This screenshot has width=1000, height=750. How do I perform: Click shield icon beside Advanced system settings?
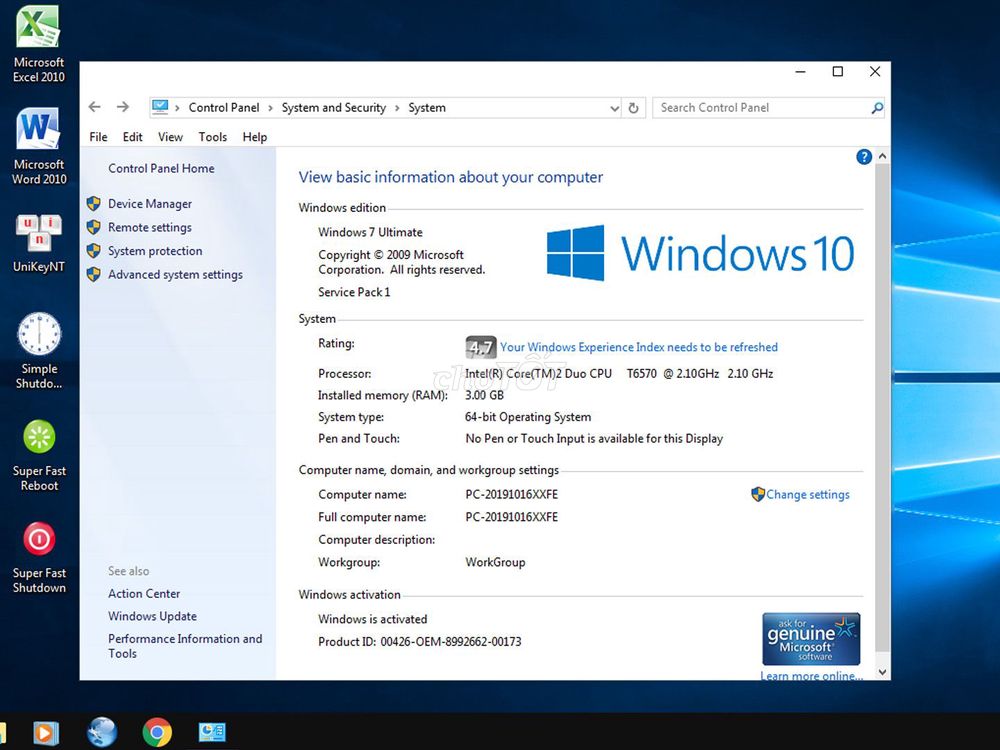tap(94, 274)
